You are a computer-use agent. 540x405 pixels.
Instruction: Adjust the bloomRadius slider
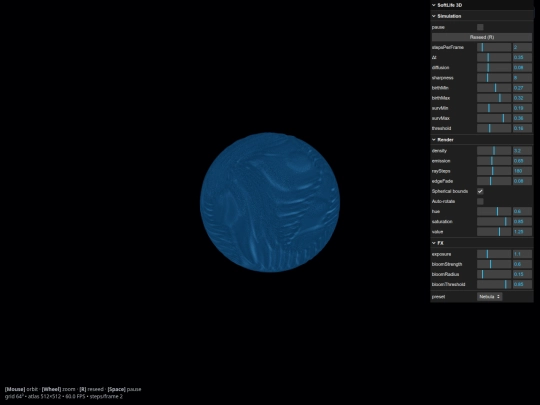[494, 274]
